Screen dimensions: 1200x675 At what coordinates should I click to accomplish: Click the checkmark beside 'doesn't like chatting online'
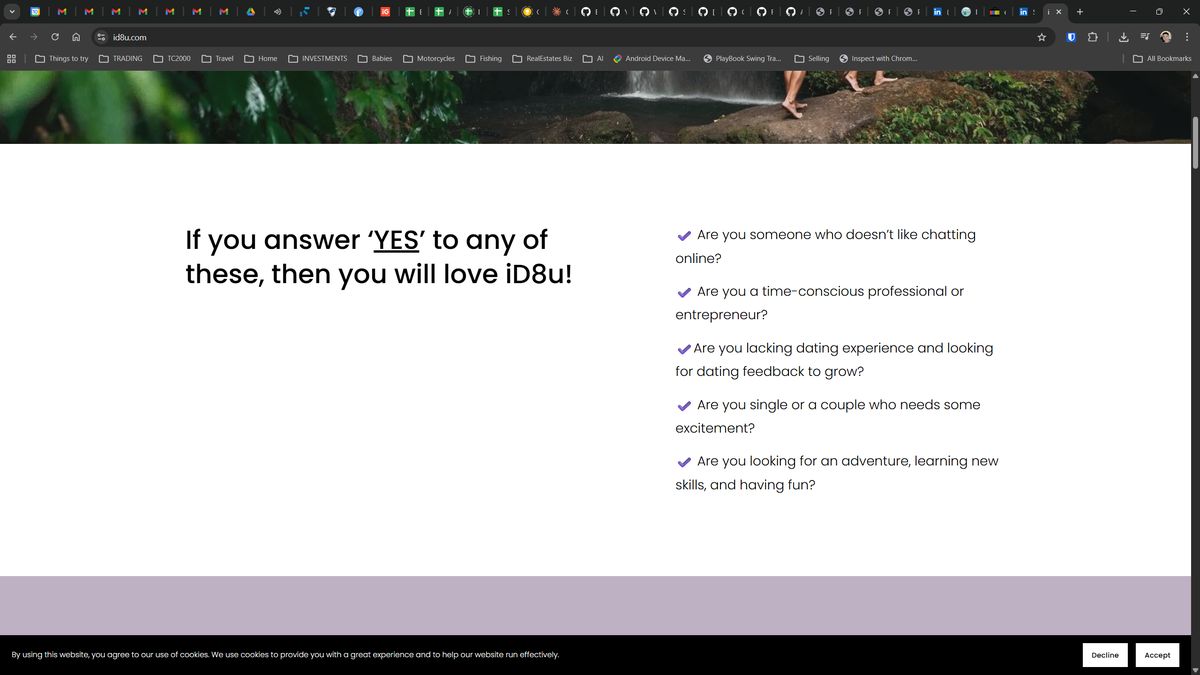click(x=684, y=236)
